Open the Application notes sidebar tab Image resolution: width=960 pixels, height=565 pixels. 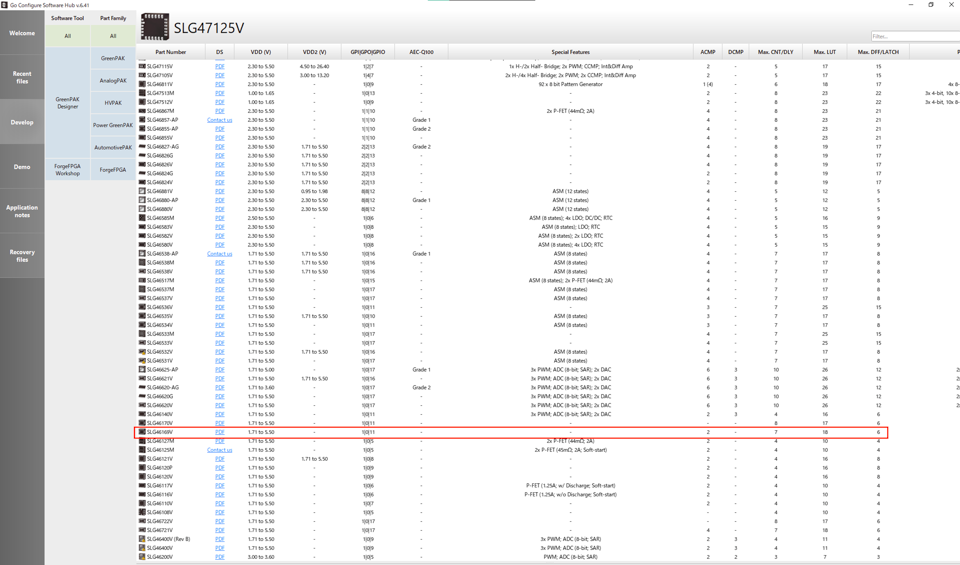[22, 211]
